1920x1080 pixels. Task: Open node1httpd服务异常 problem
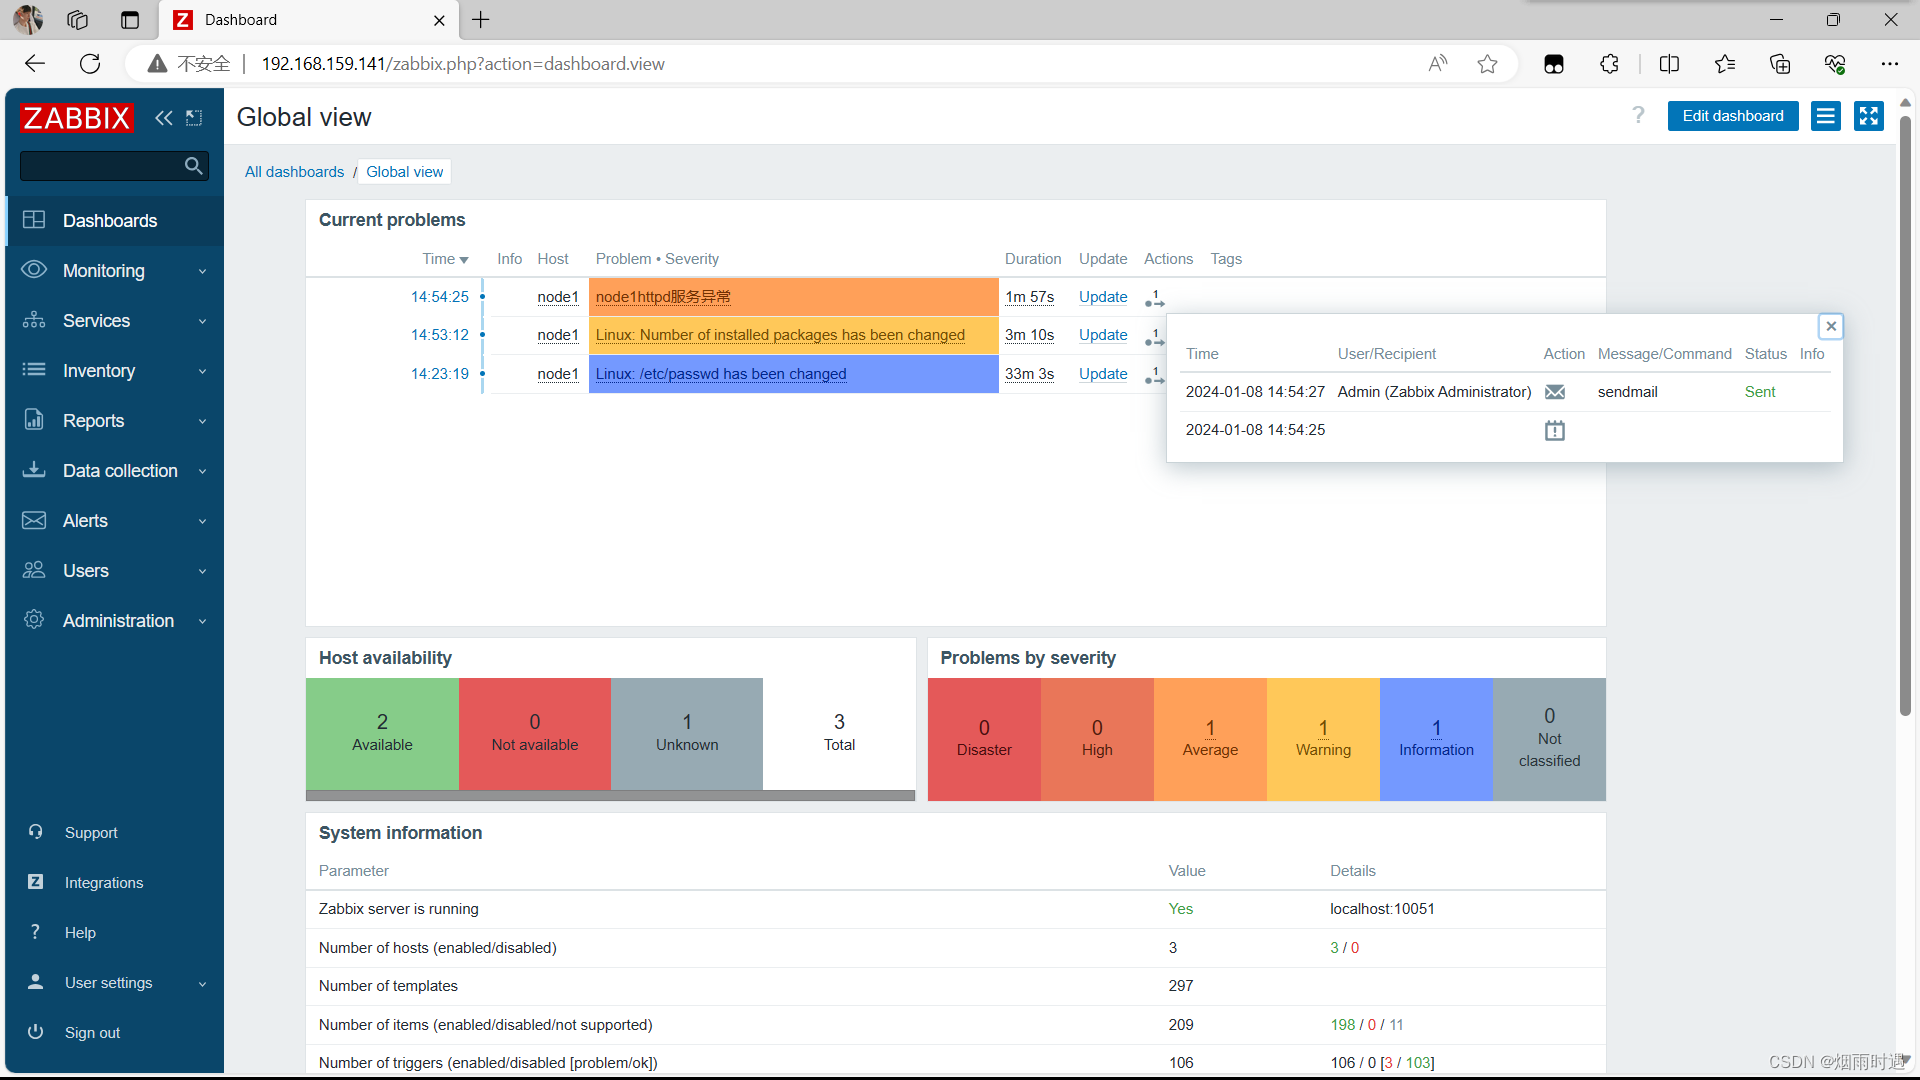coord(663,297)
